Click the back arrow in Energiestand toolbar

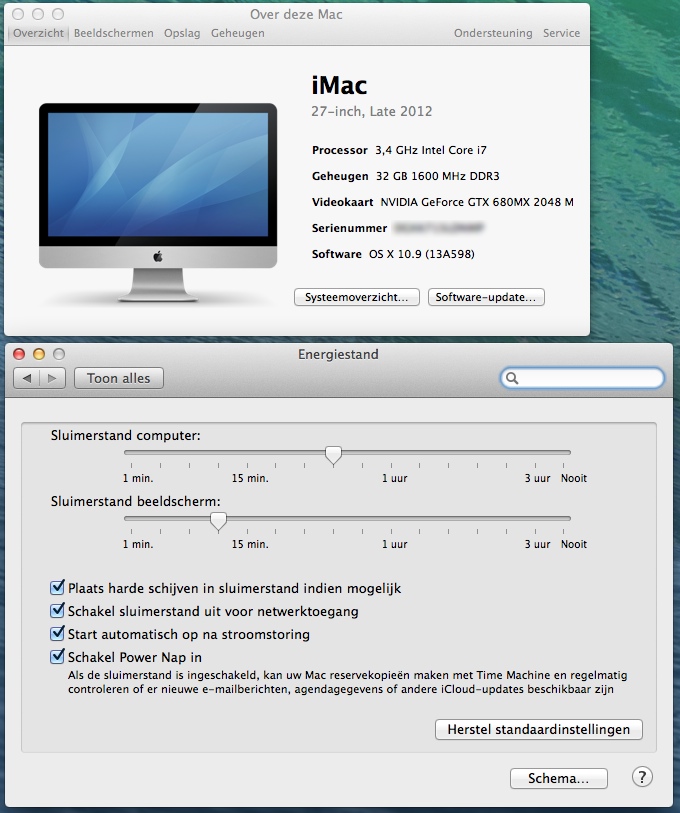tap(26, 379)
